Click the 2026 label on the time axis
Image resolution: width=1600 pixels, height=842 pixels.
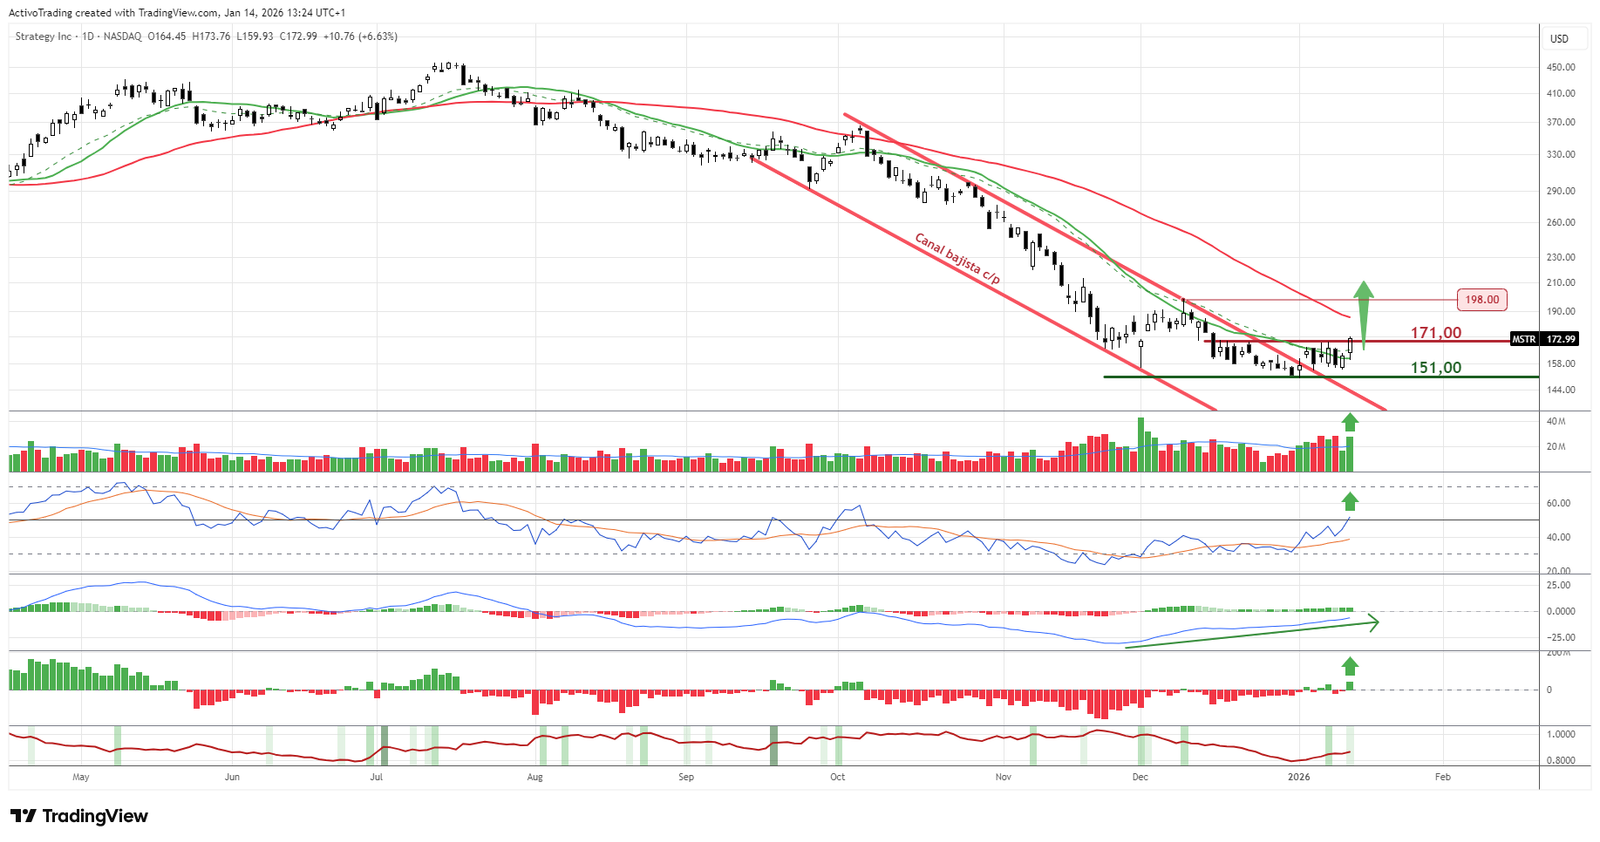coord(1298,776)
